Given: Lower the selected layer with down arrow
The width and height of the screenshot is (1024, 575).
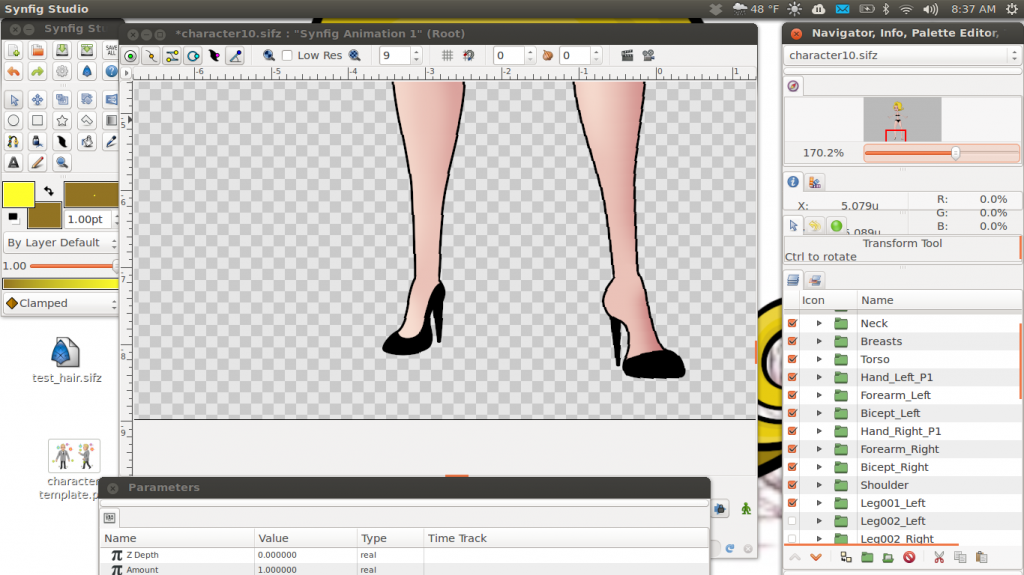Looking at the screenshot, I should click(816, 557).
